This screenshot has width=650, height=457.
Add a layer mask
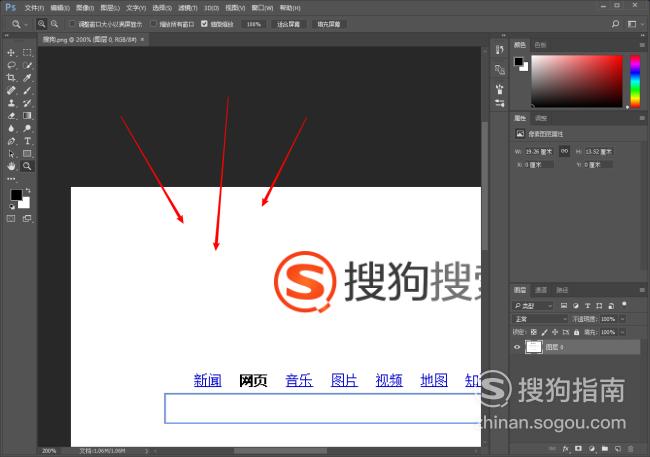click(x=579, y=449)
